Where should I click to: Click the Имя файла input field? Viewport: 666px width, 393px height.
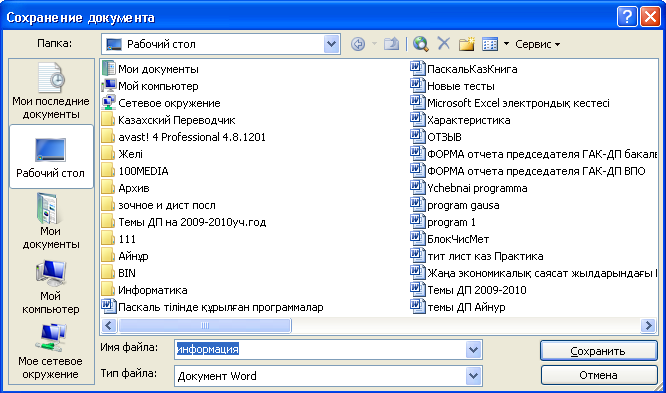coord(320,349)
